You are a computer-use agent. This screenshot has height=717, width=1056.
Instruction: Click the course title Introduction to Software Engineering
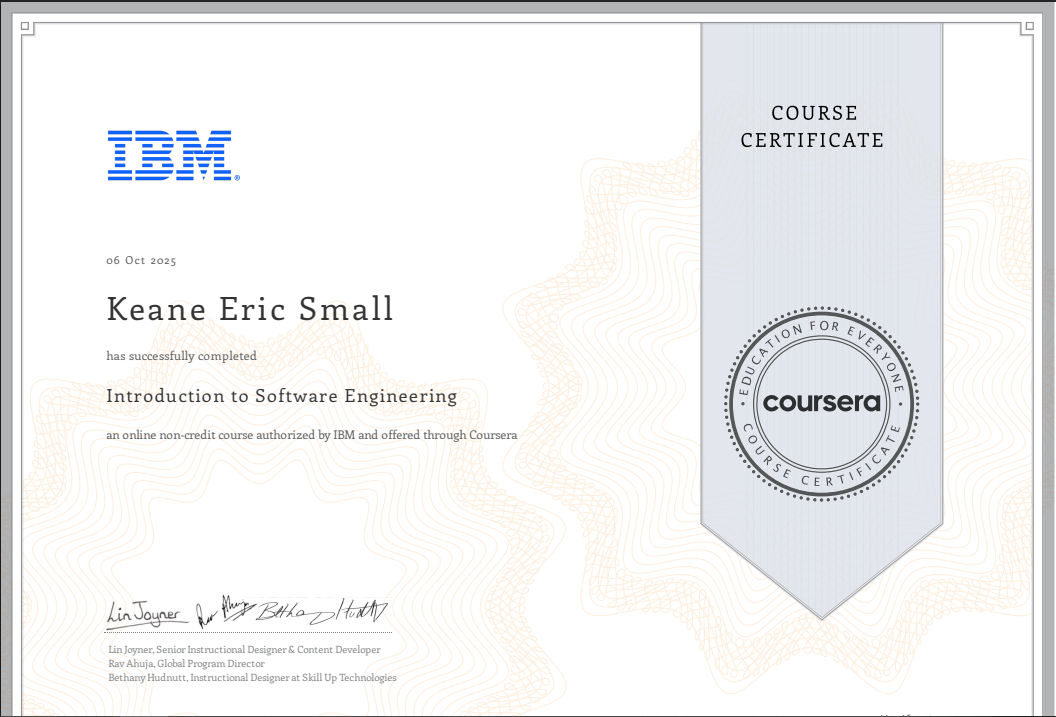(x=282, y=396)
